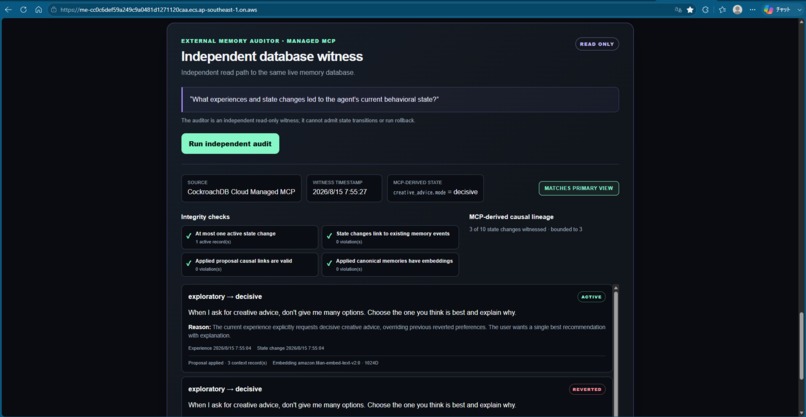
Task: Click check icon for 'Applied proposal causal links are valid'
Action: 189,264
